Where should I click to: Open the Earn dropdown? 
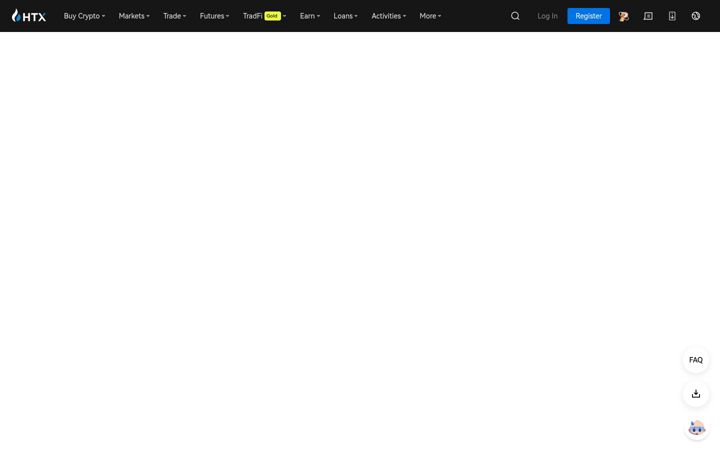(x=310, y=16)
